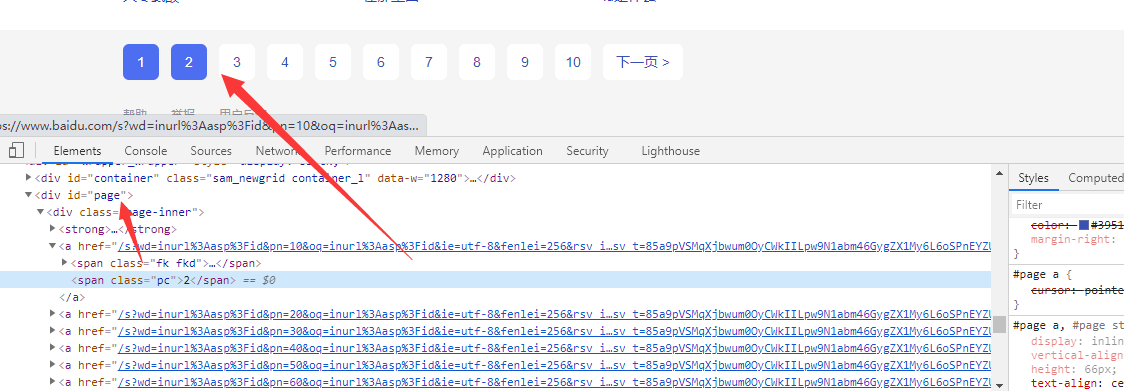Select the span class="pc" highlighted row
Screen dimensions: 1124x391
click(x=495, y=280)
